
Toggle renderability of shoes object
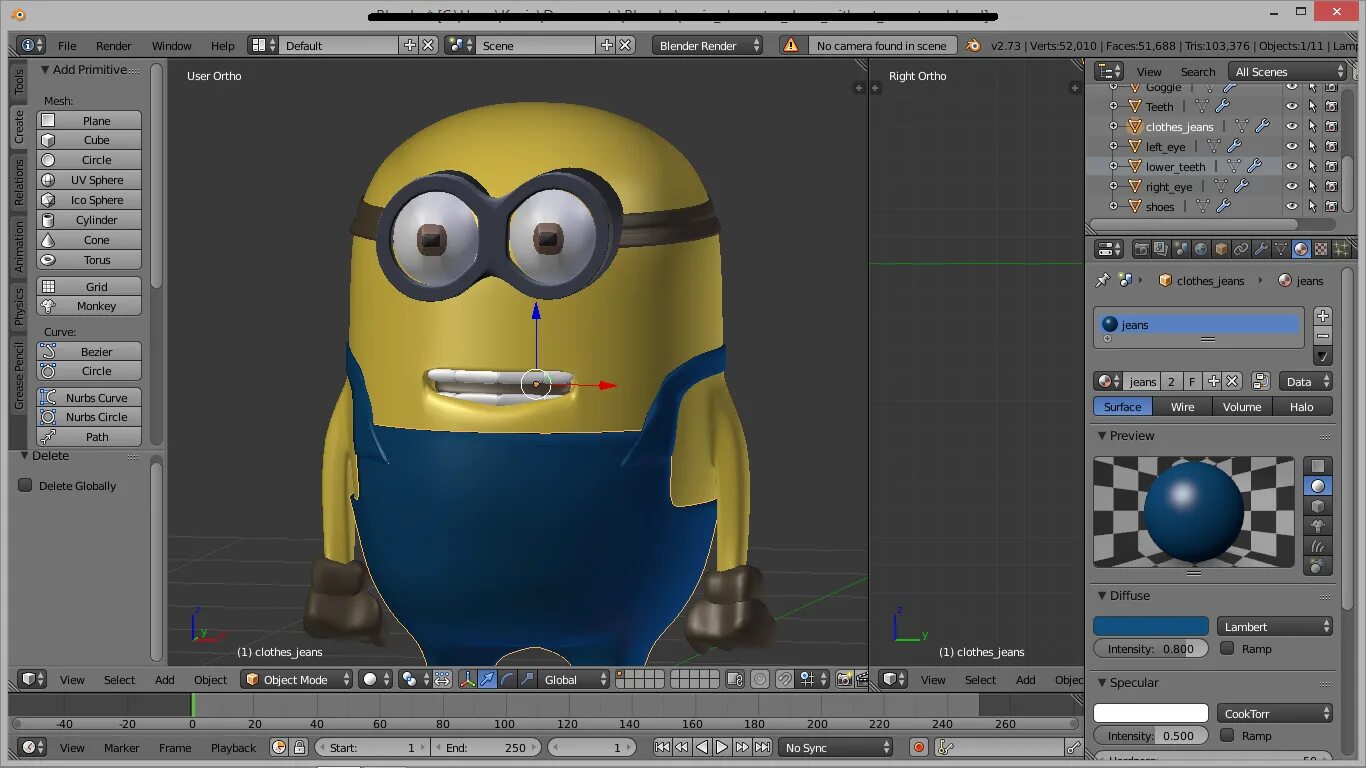coord(1331,206)
